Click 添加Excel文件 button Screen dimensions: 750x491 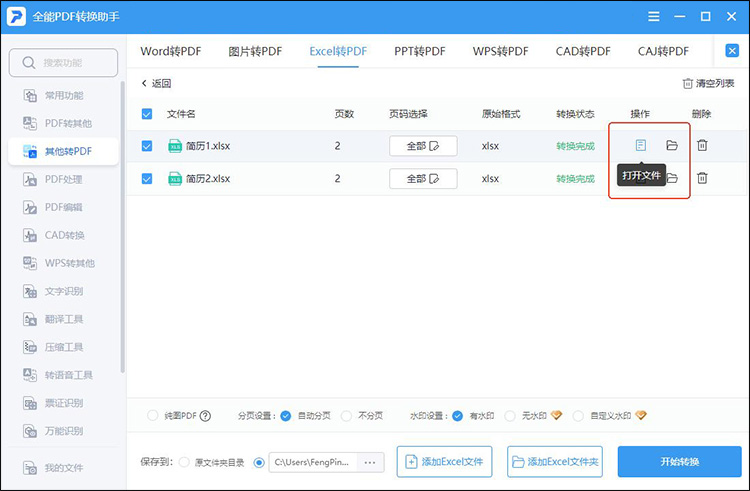point(444,462)
